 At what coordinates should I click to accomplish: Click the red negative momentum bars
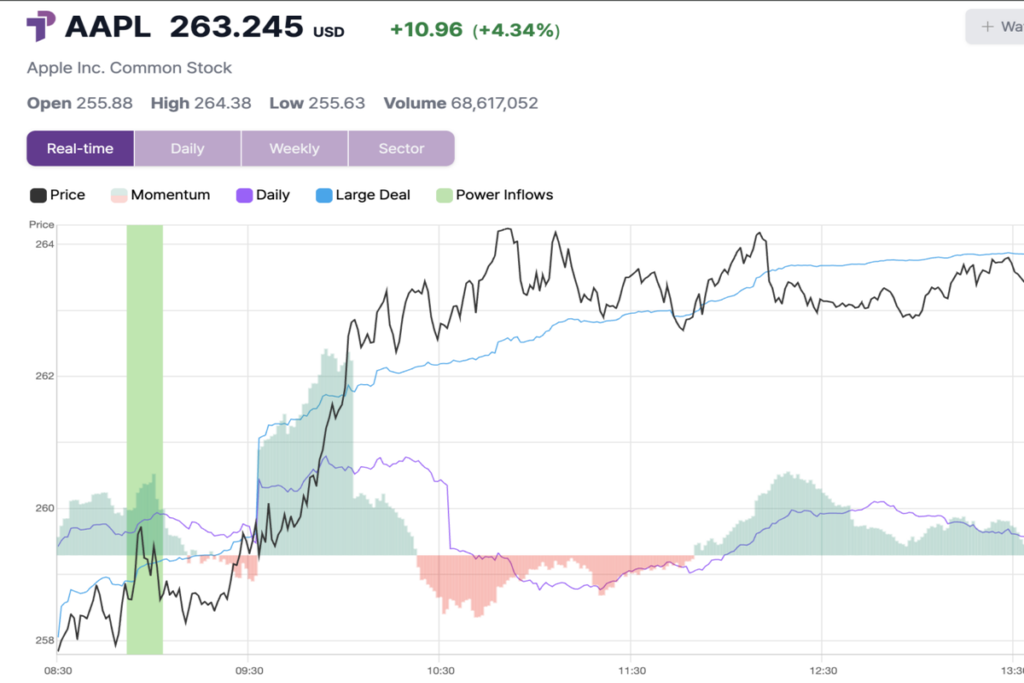click(x=470, y=585)
